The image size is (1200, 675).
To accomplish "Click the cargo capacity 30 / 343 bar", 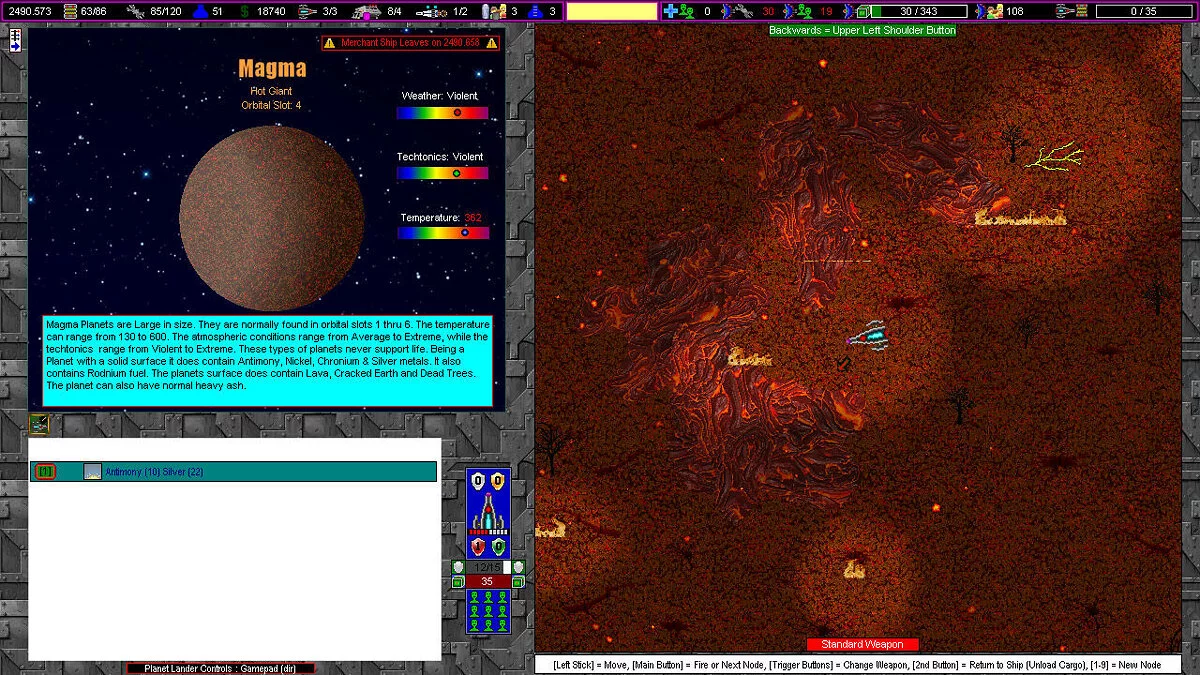I will tap(918, 11).
